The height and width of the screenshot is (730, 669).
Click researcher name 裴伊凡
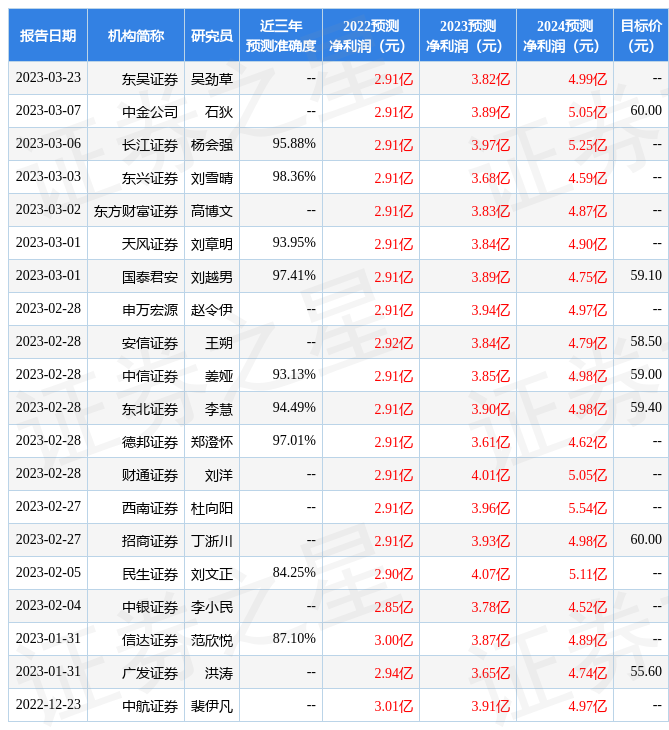pos(212,707)
